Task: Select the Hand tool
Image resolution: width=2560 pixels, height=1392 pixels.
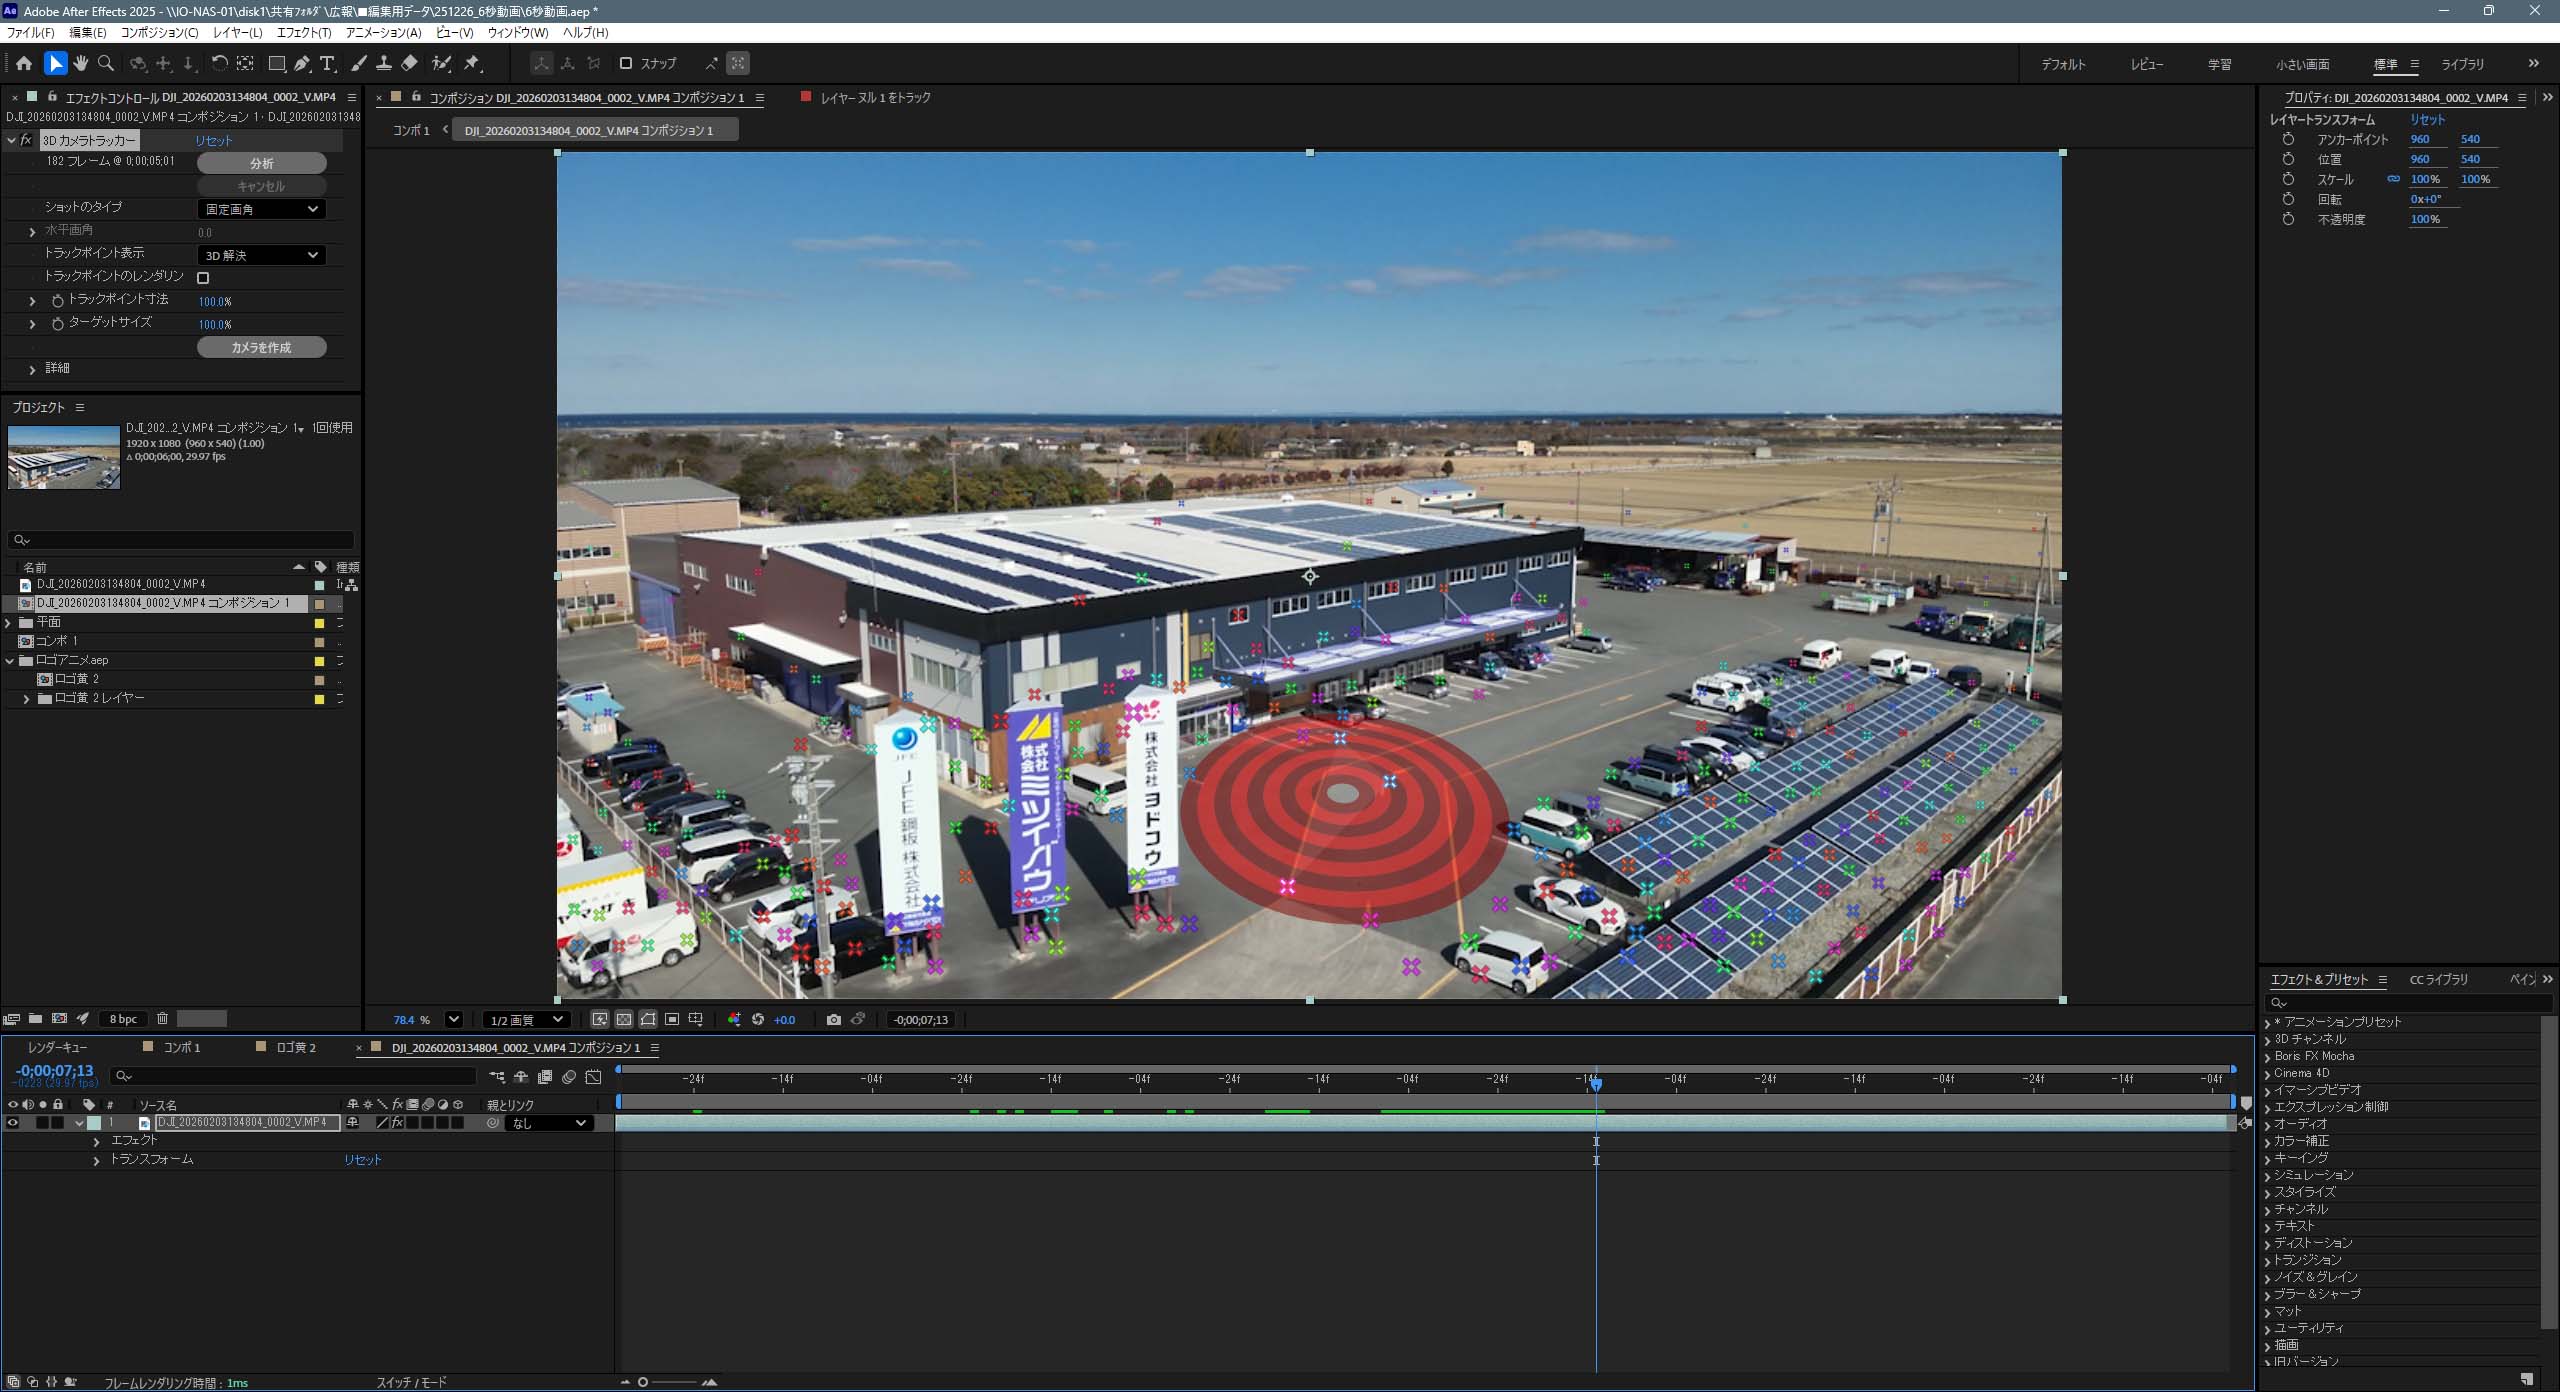Action: click(81, 63)
